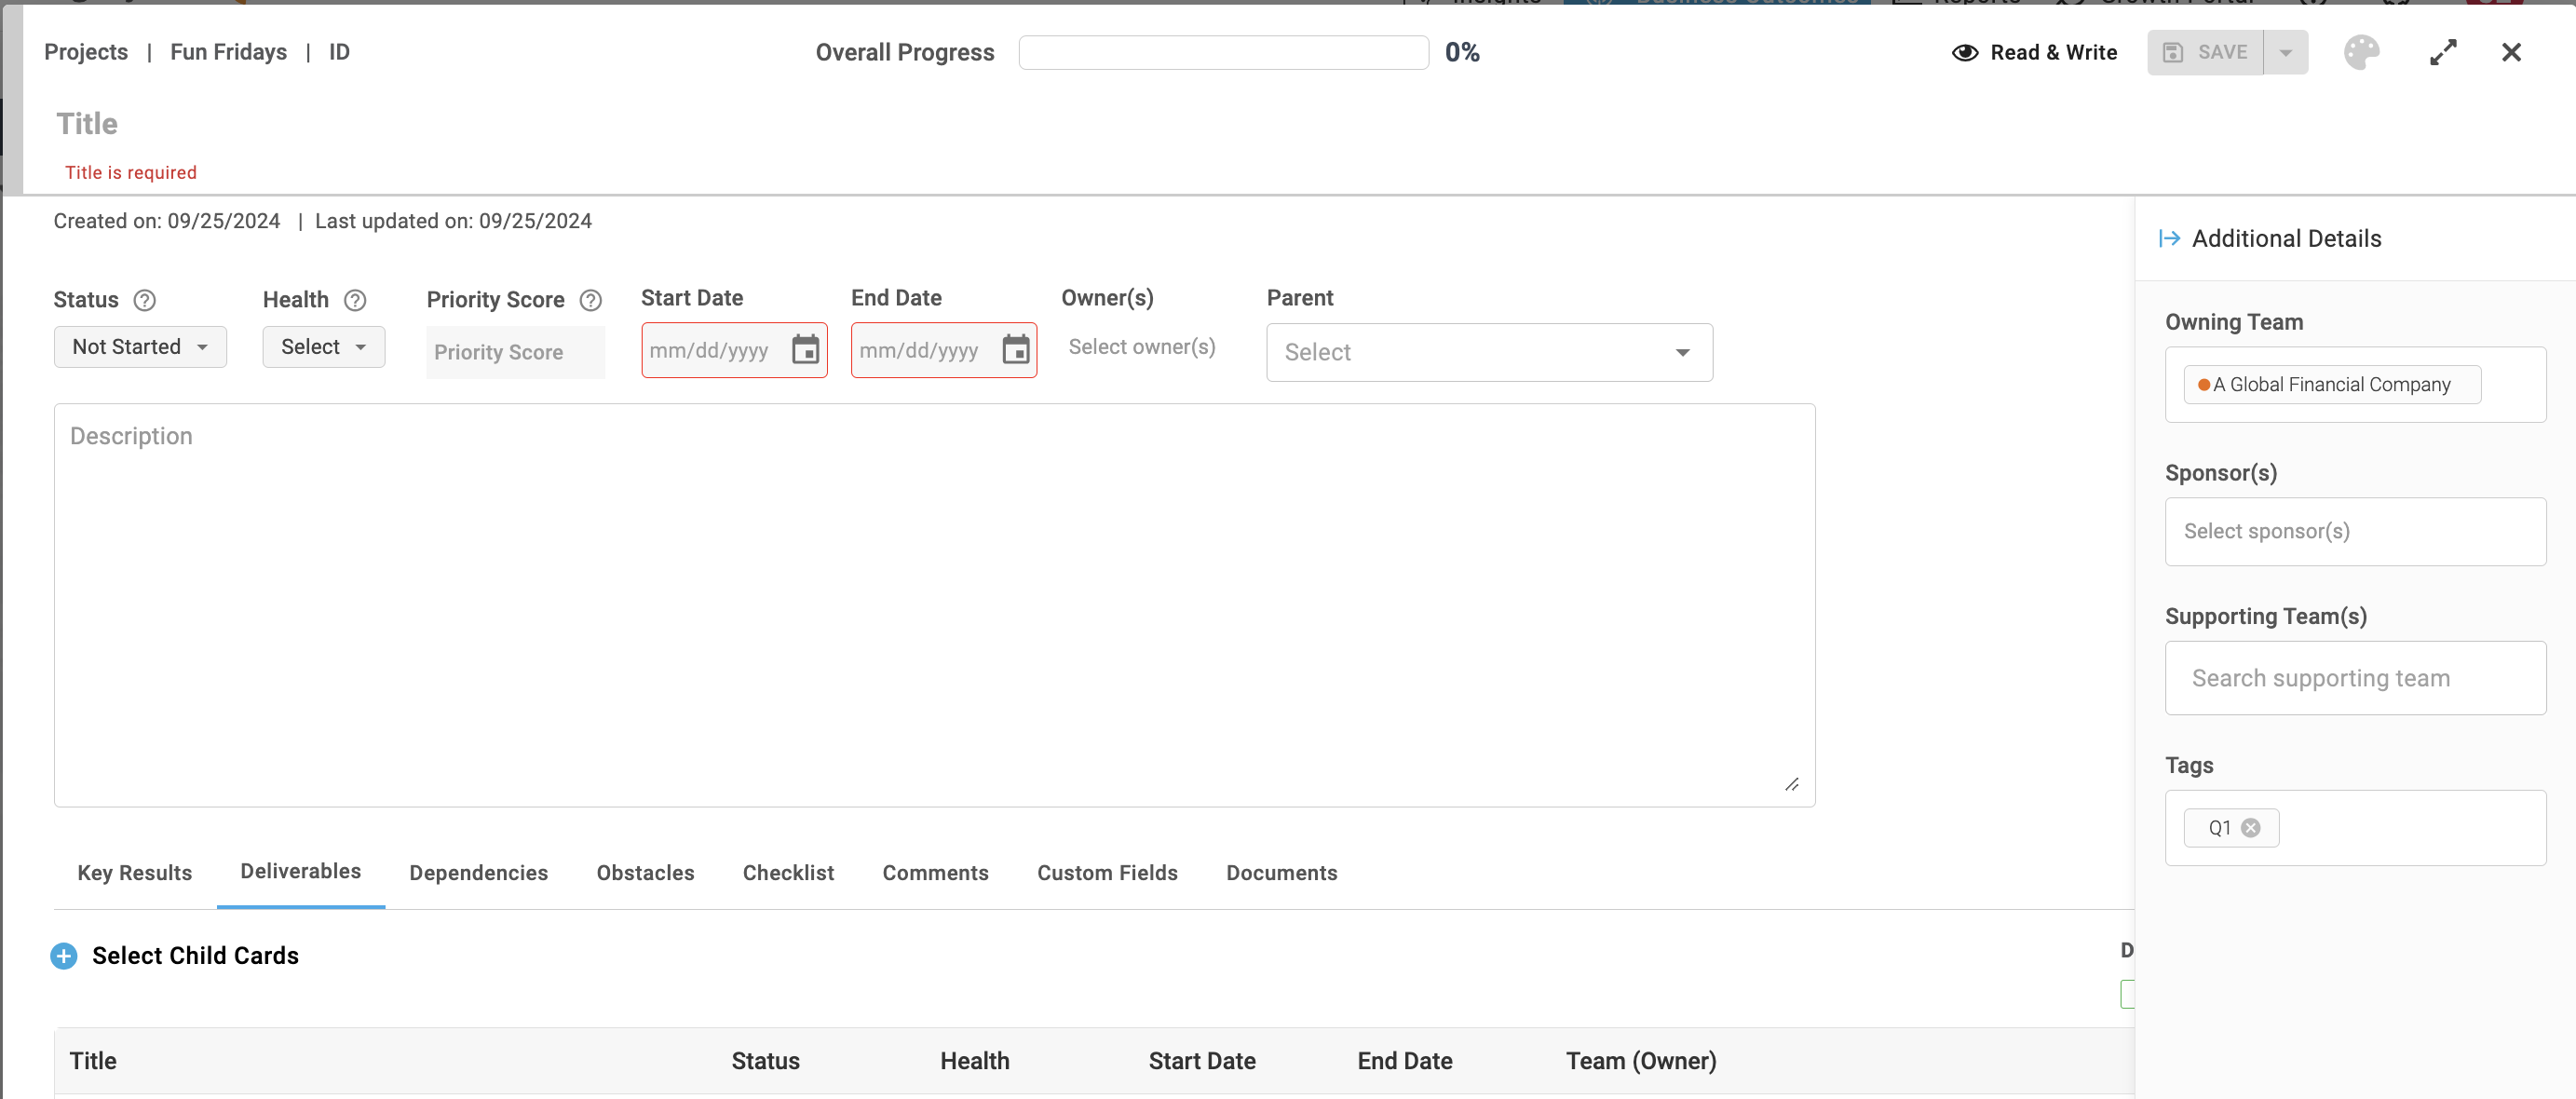This screenshot has width=2576, height=1099.
Task: Close the project card panel
Action: pyautogui.click(x=2511, y=52)
